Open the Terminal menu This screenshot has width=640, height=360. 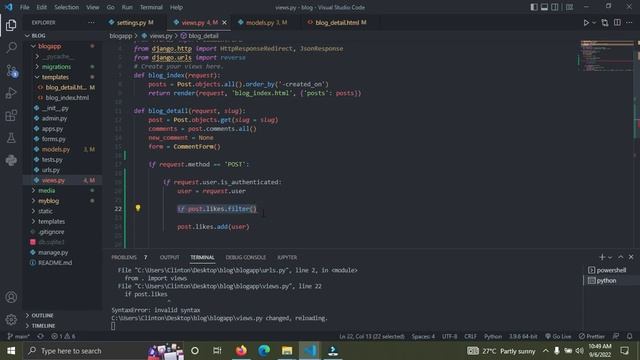point(151,7)
